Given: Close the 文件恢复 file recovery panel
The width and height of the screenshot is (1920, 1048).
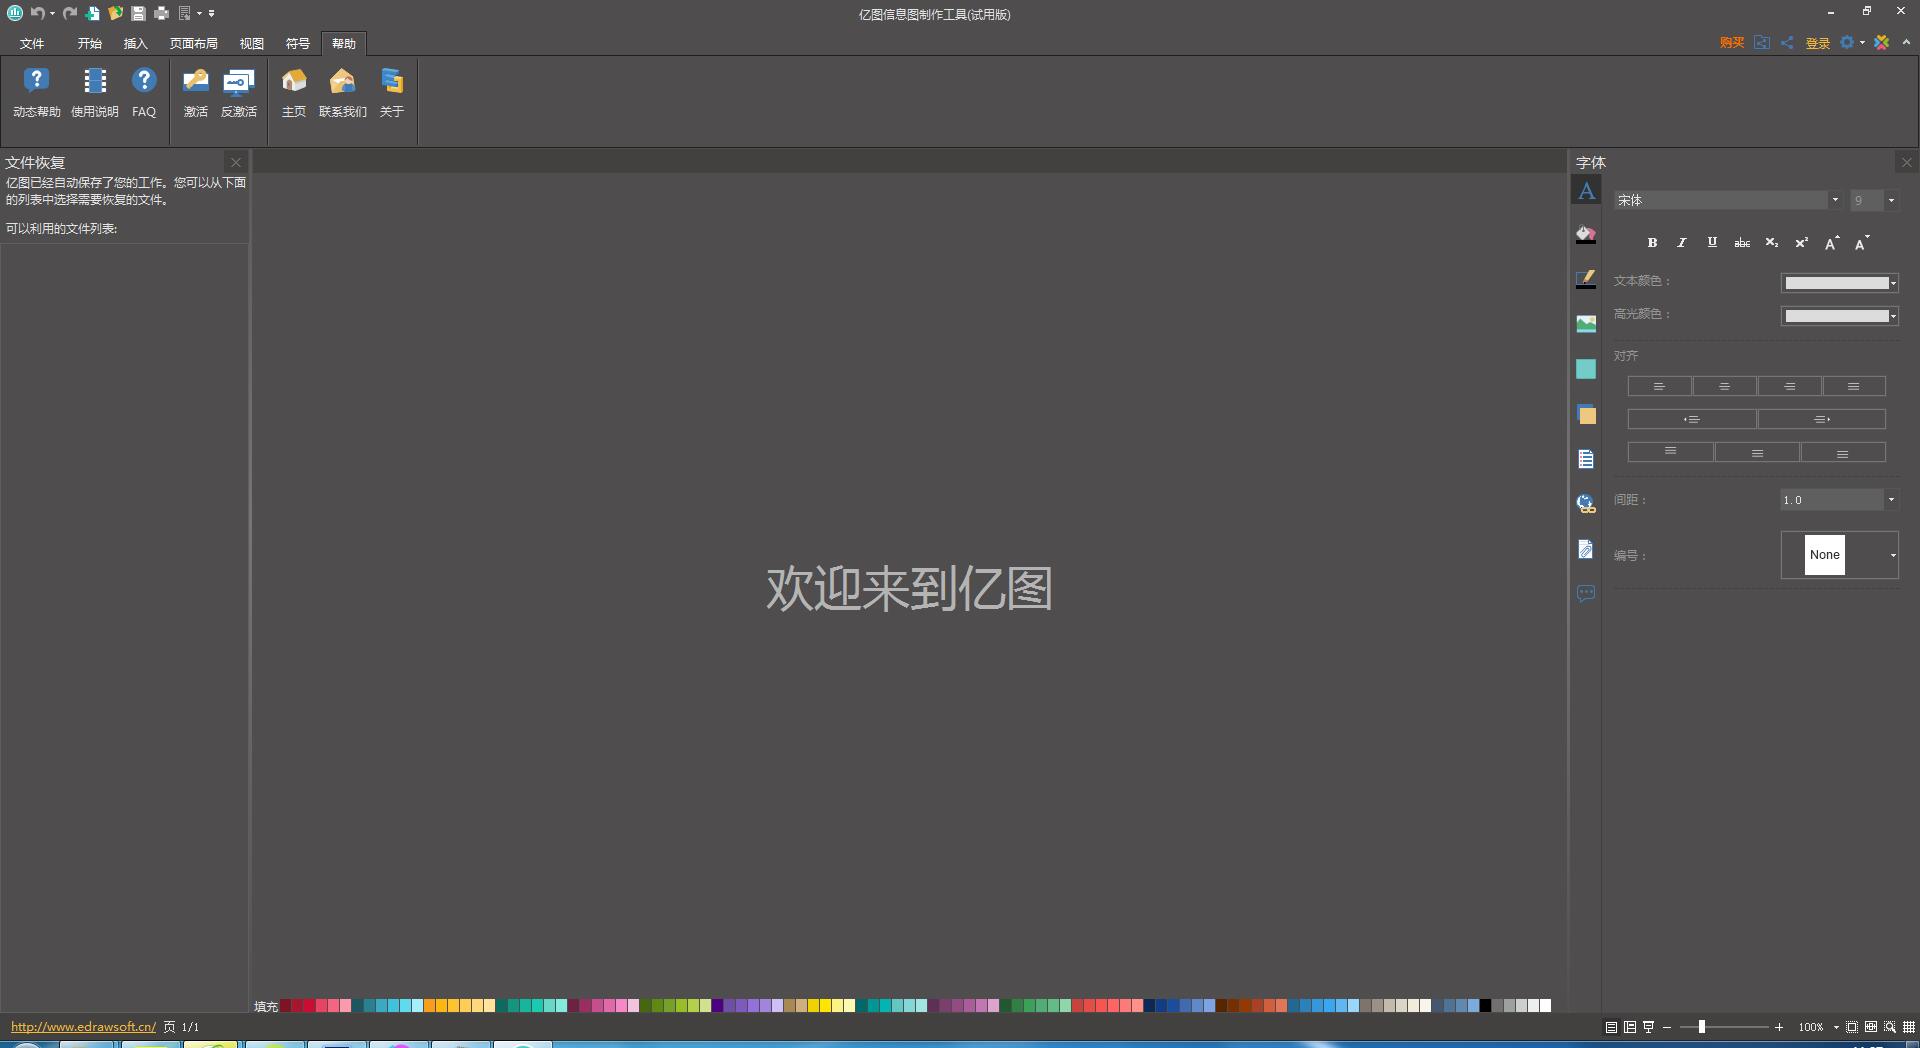Looking at the screenshot, I should coord(236,162).
